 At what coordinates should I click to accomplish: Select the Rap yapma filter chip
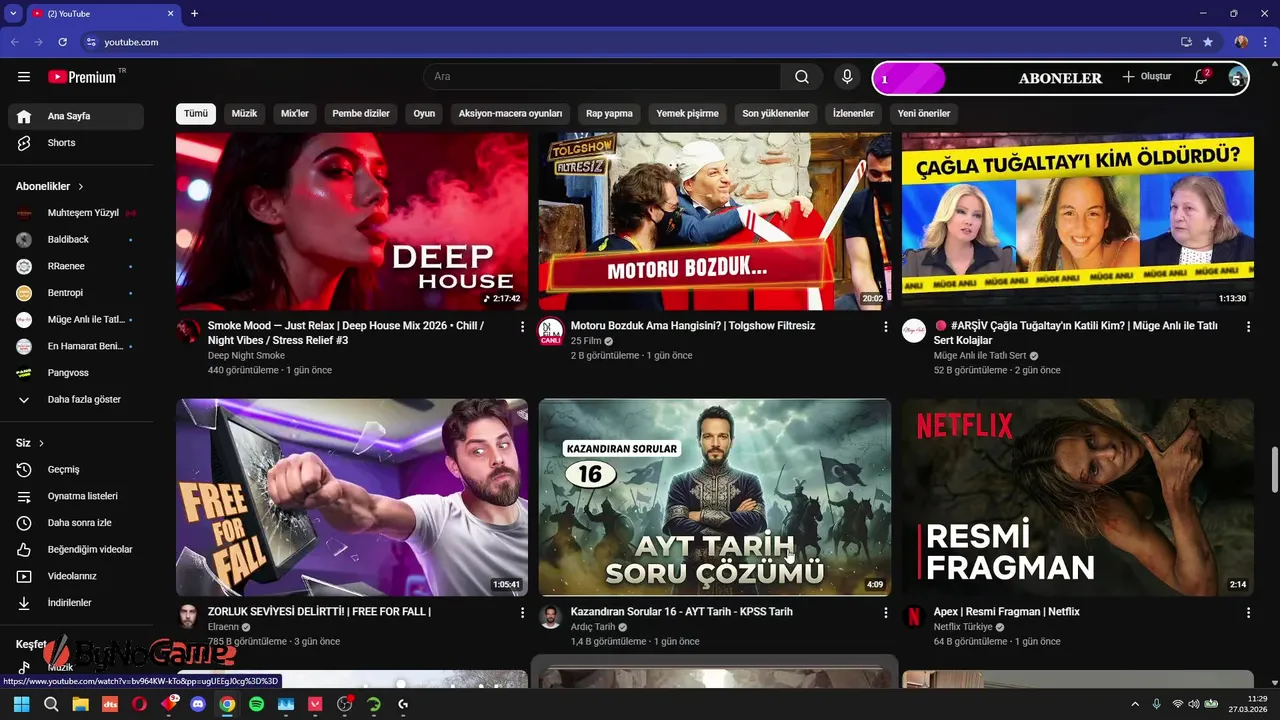[x=609, y=113]
